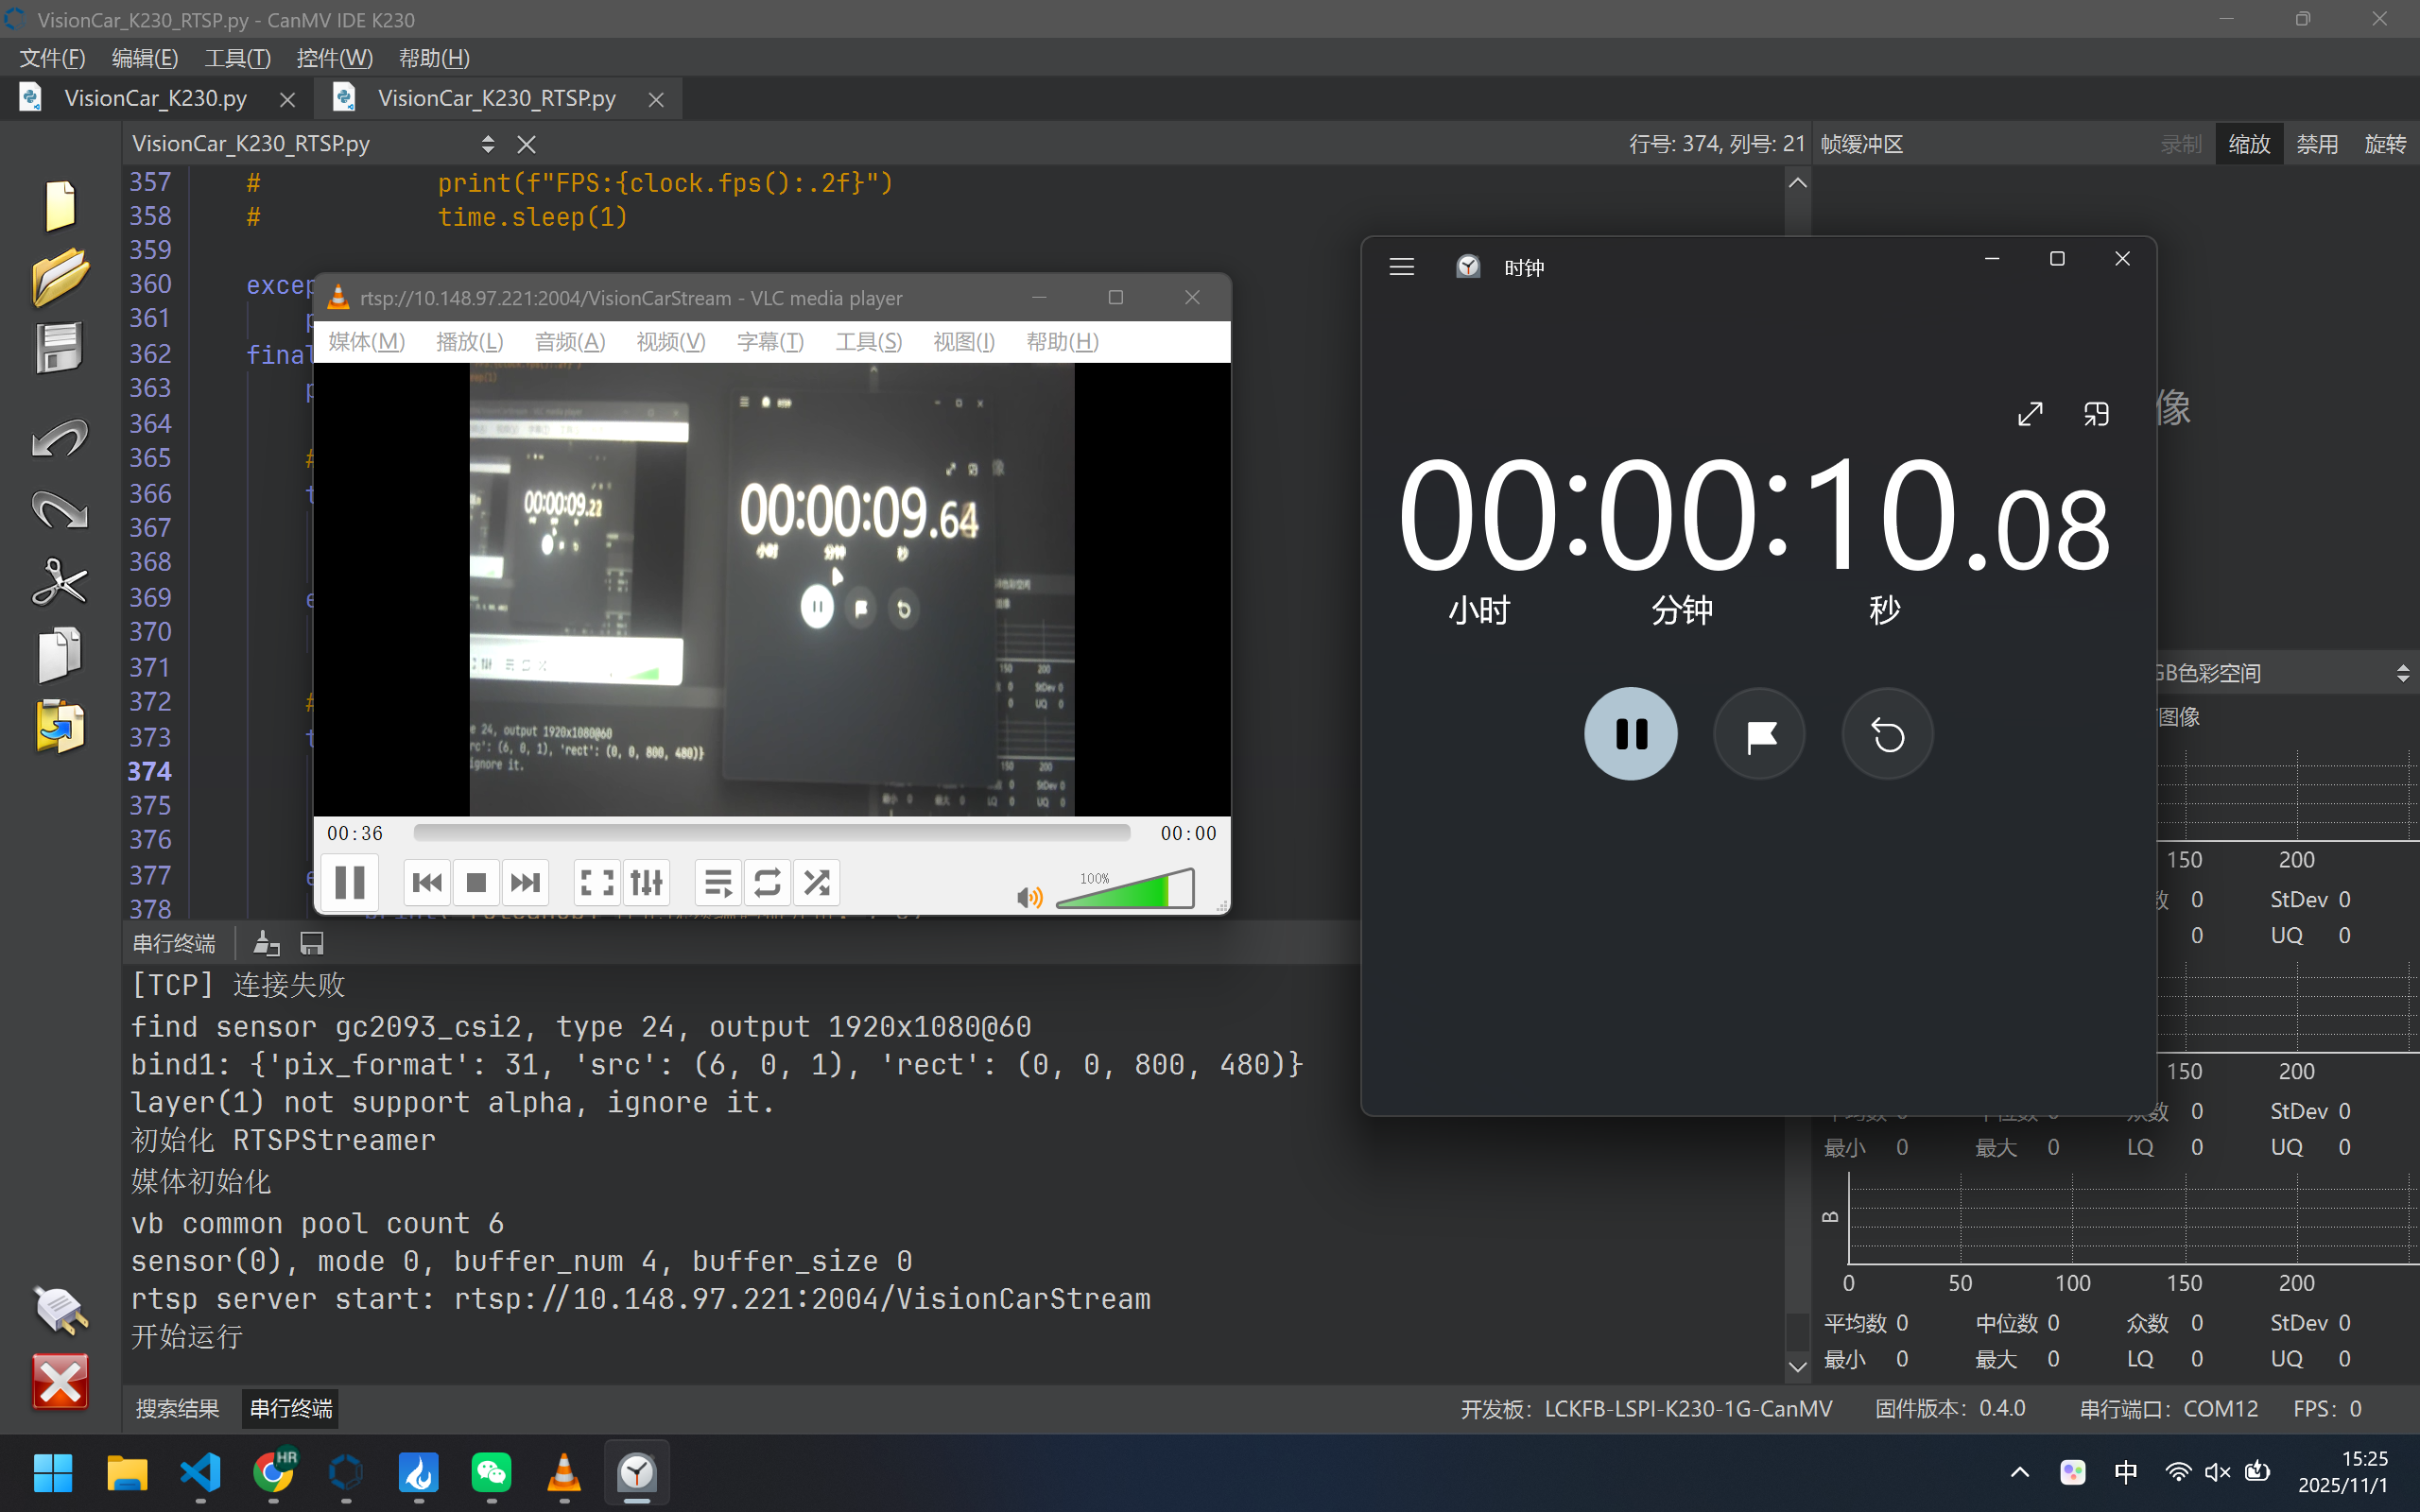Reset the stopwatch
2420x1512 pixels.
click(x=1887, y=735)
